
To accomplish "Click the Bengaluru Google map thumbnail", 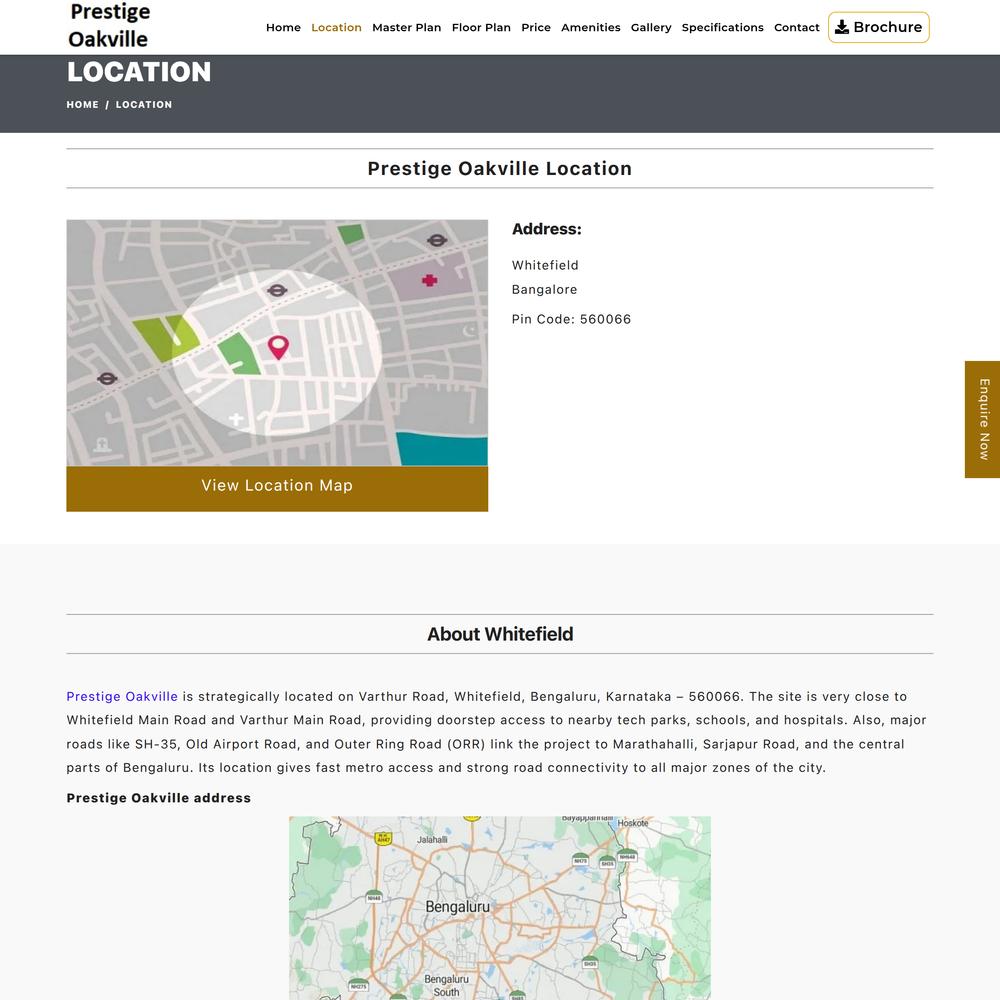I will click(x=499, y=908).
